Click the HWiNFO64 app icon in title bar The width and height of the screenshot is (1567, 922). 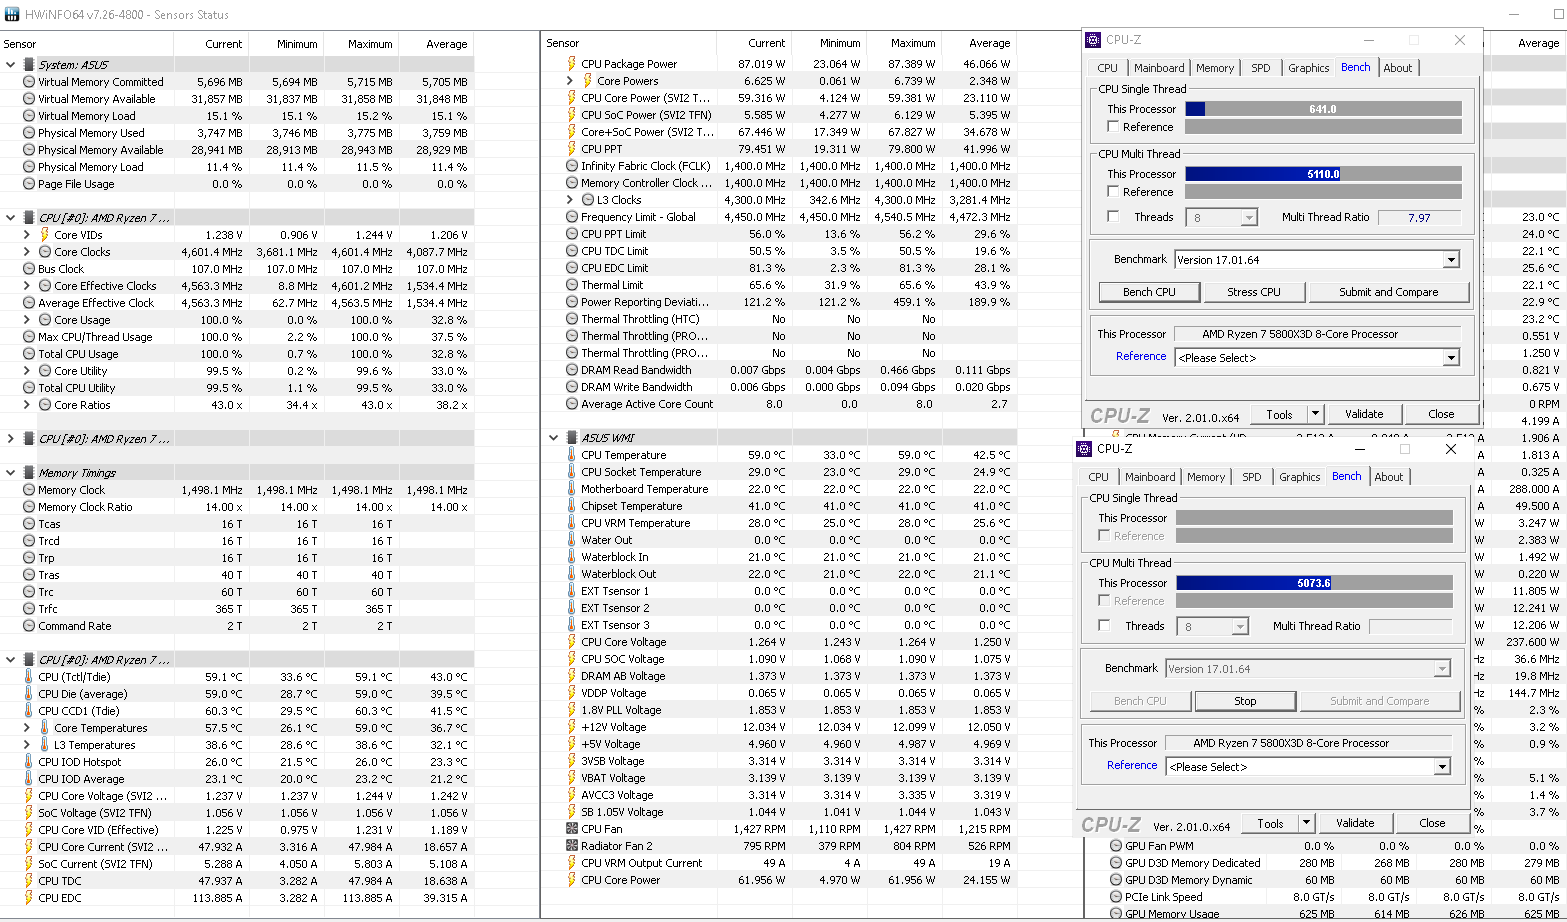pos(12,15)
